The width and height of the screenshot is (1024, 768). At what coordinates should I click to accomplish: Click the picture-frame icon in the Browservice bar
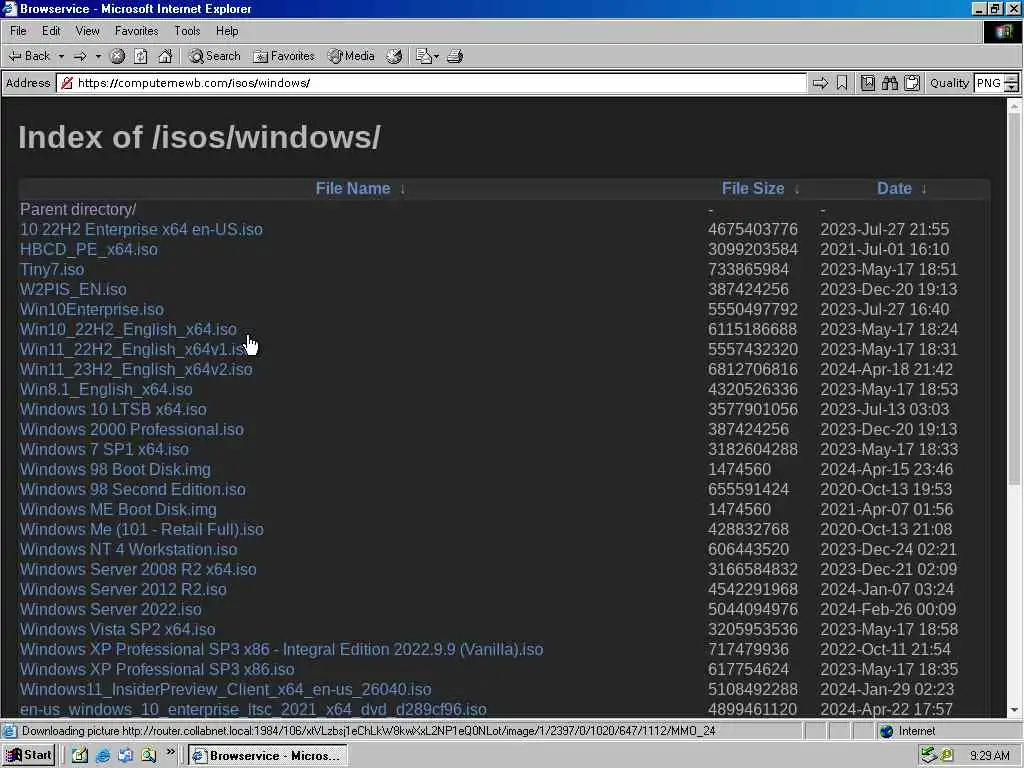(x=867, y=83)
